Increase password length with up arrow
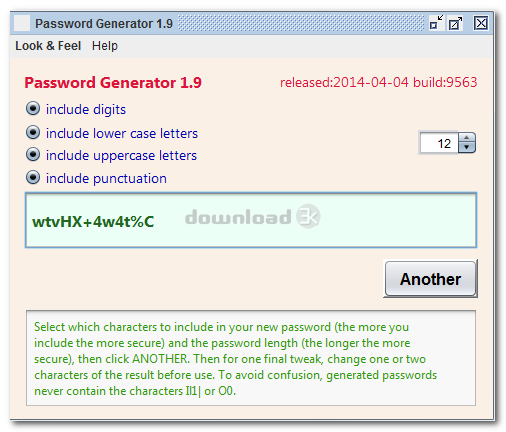 [467, 138]
